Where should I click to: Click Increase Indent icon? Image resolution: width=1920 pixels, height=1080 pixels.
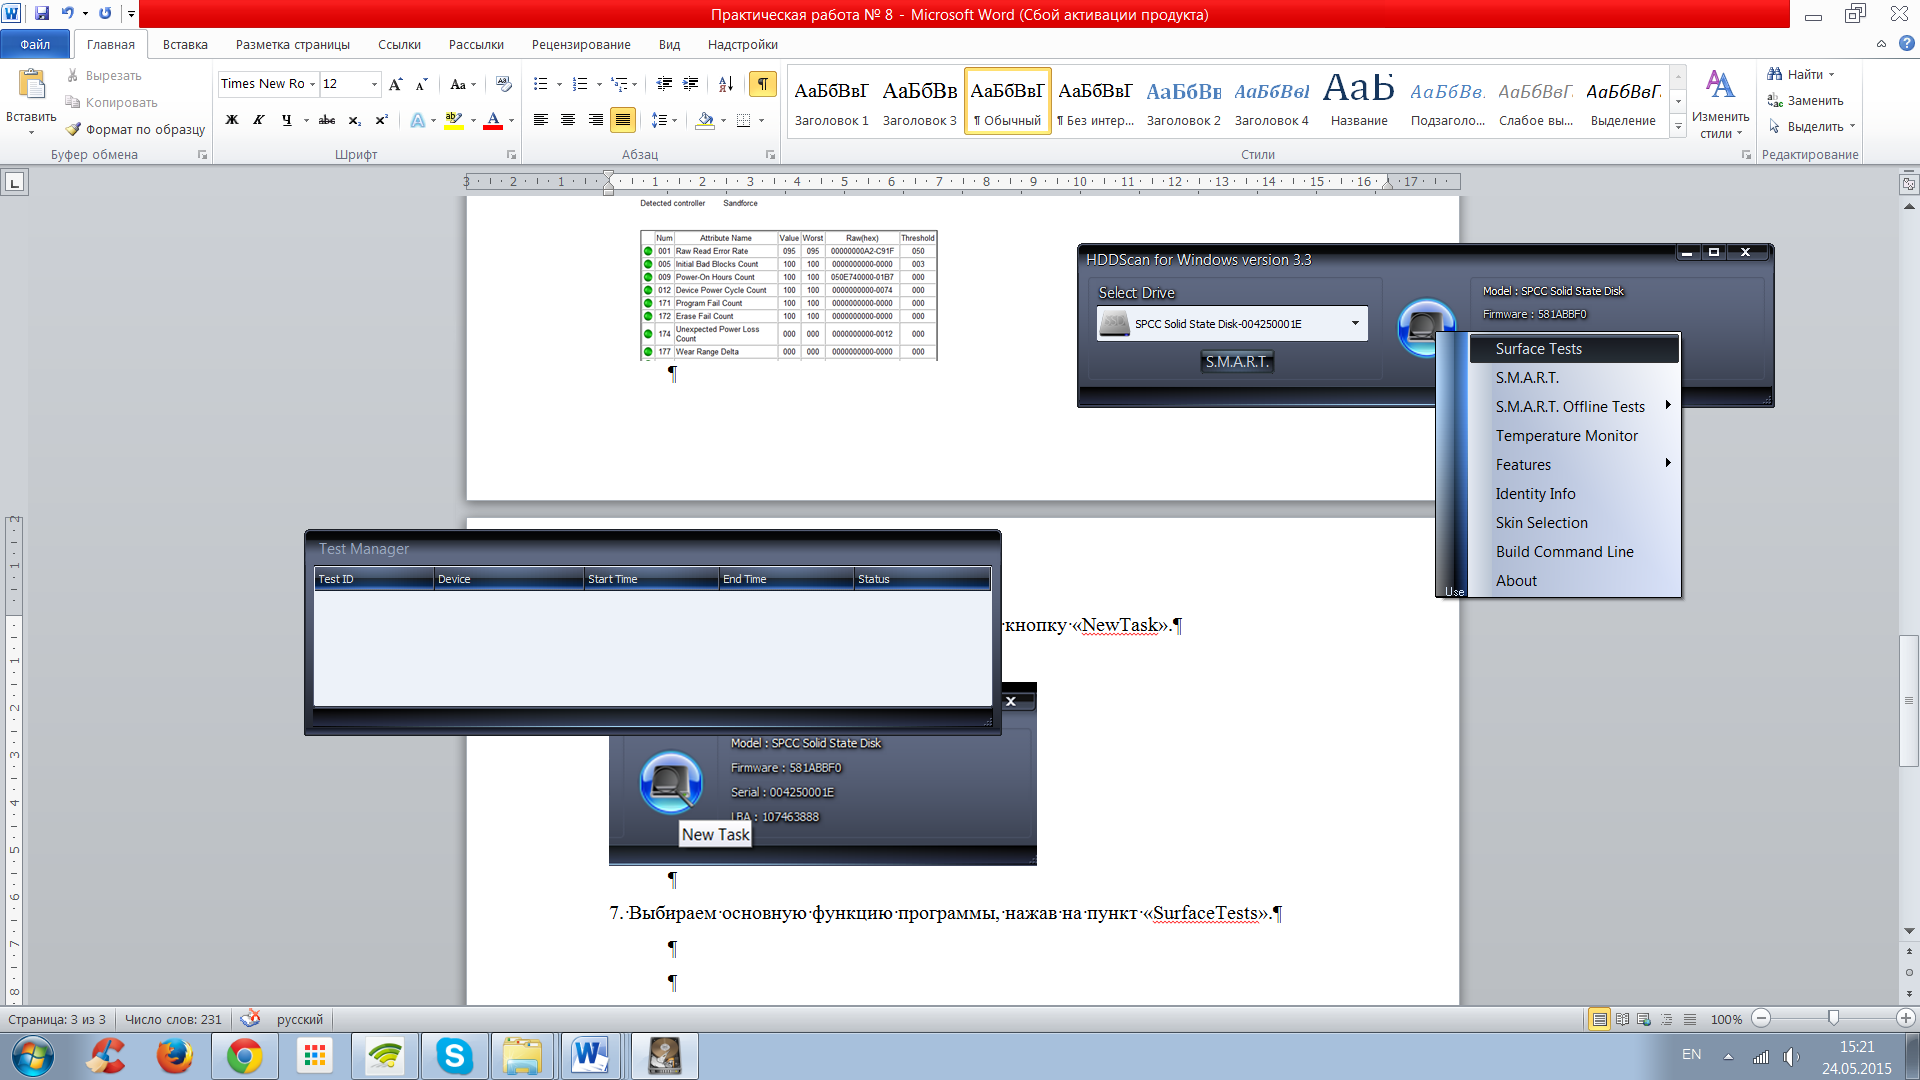tap(690, 84)
